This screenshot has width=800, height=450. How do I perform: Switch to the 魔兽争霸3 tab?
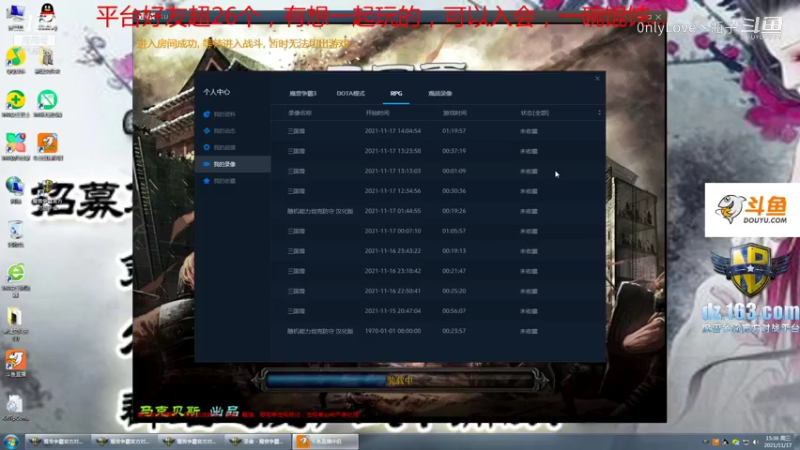303,93
